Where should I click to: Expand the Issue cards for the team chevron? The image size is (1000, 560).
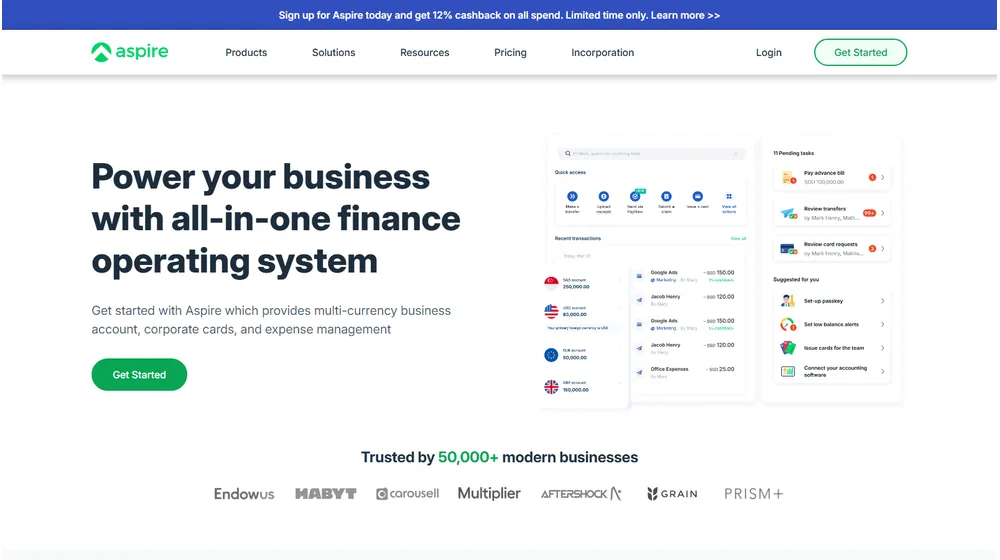pyautogui.click(x=883, y=348)
